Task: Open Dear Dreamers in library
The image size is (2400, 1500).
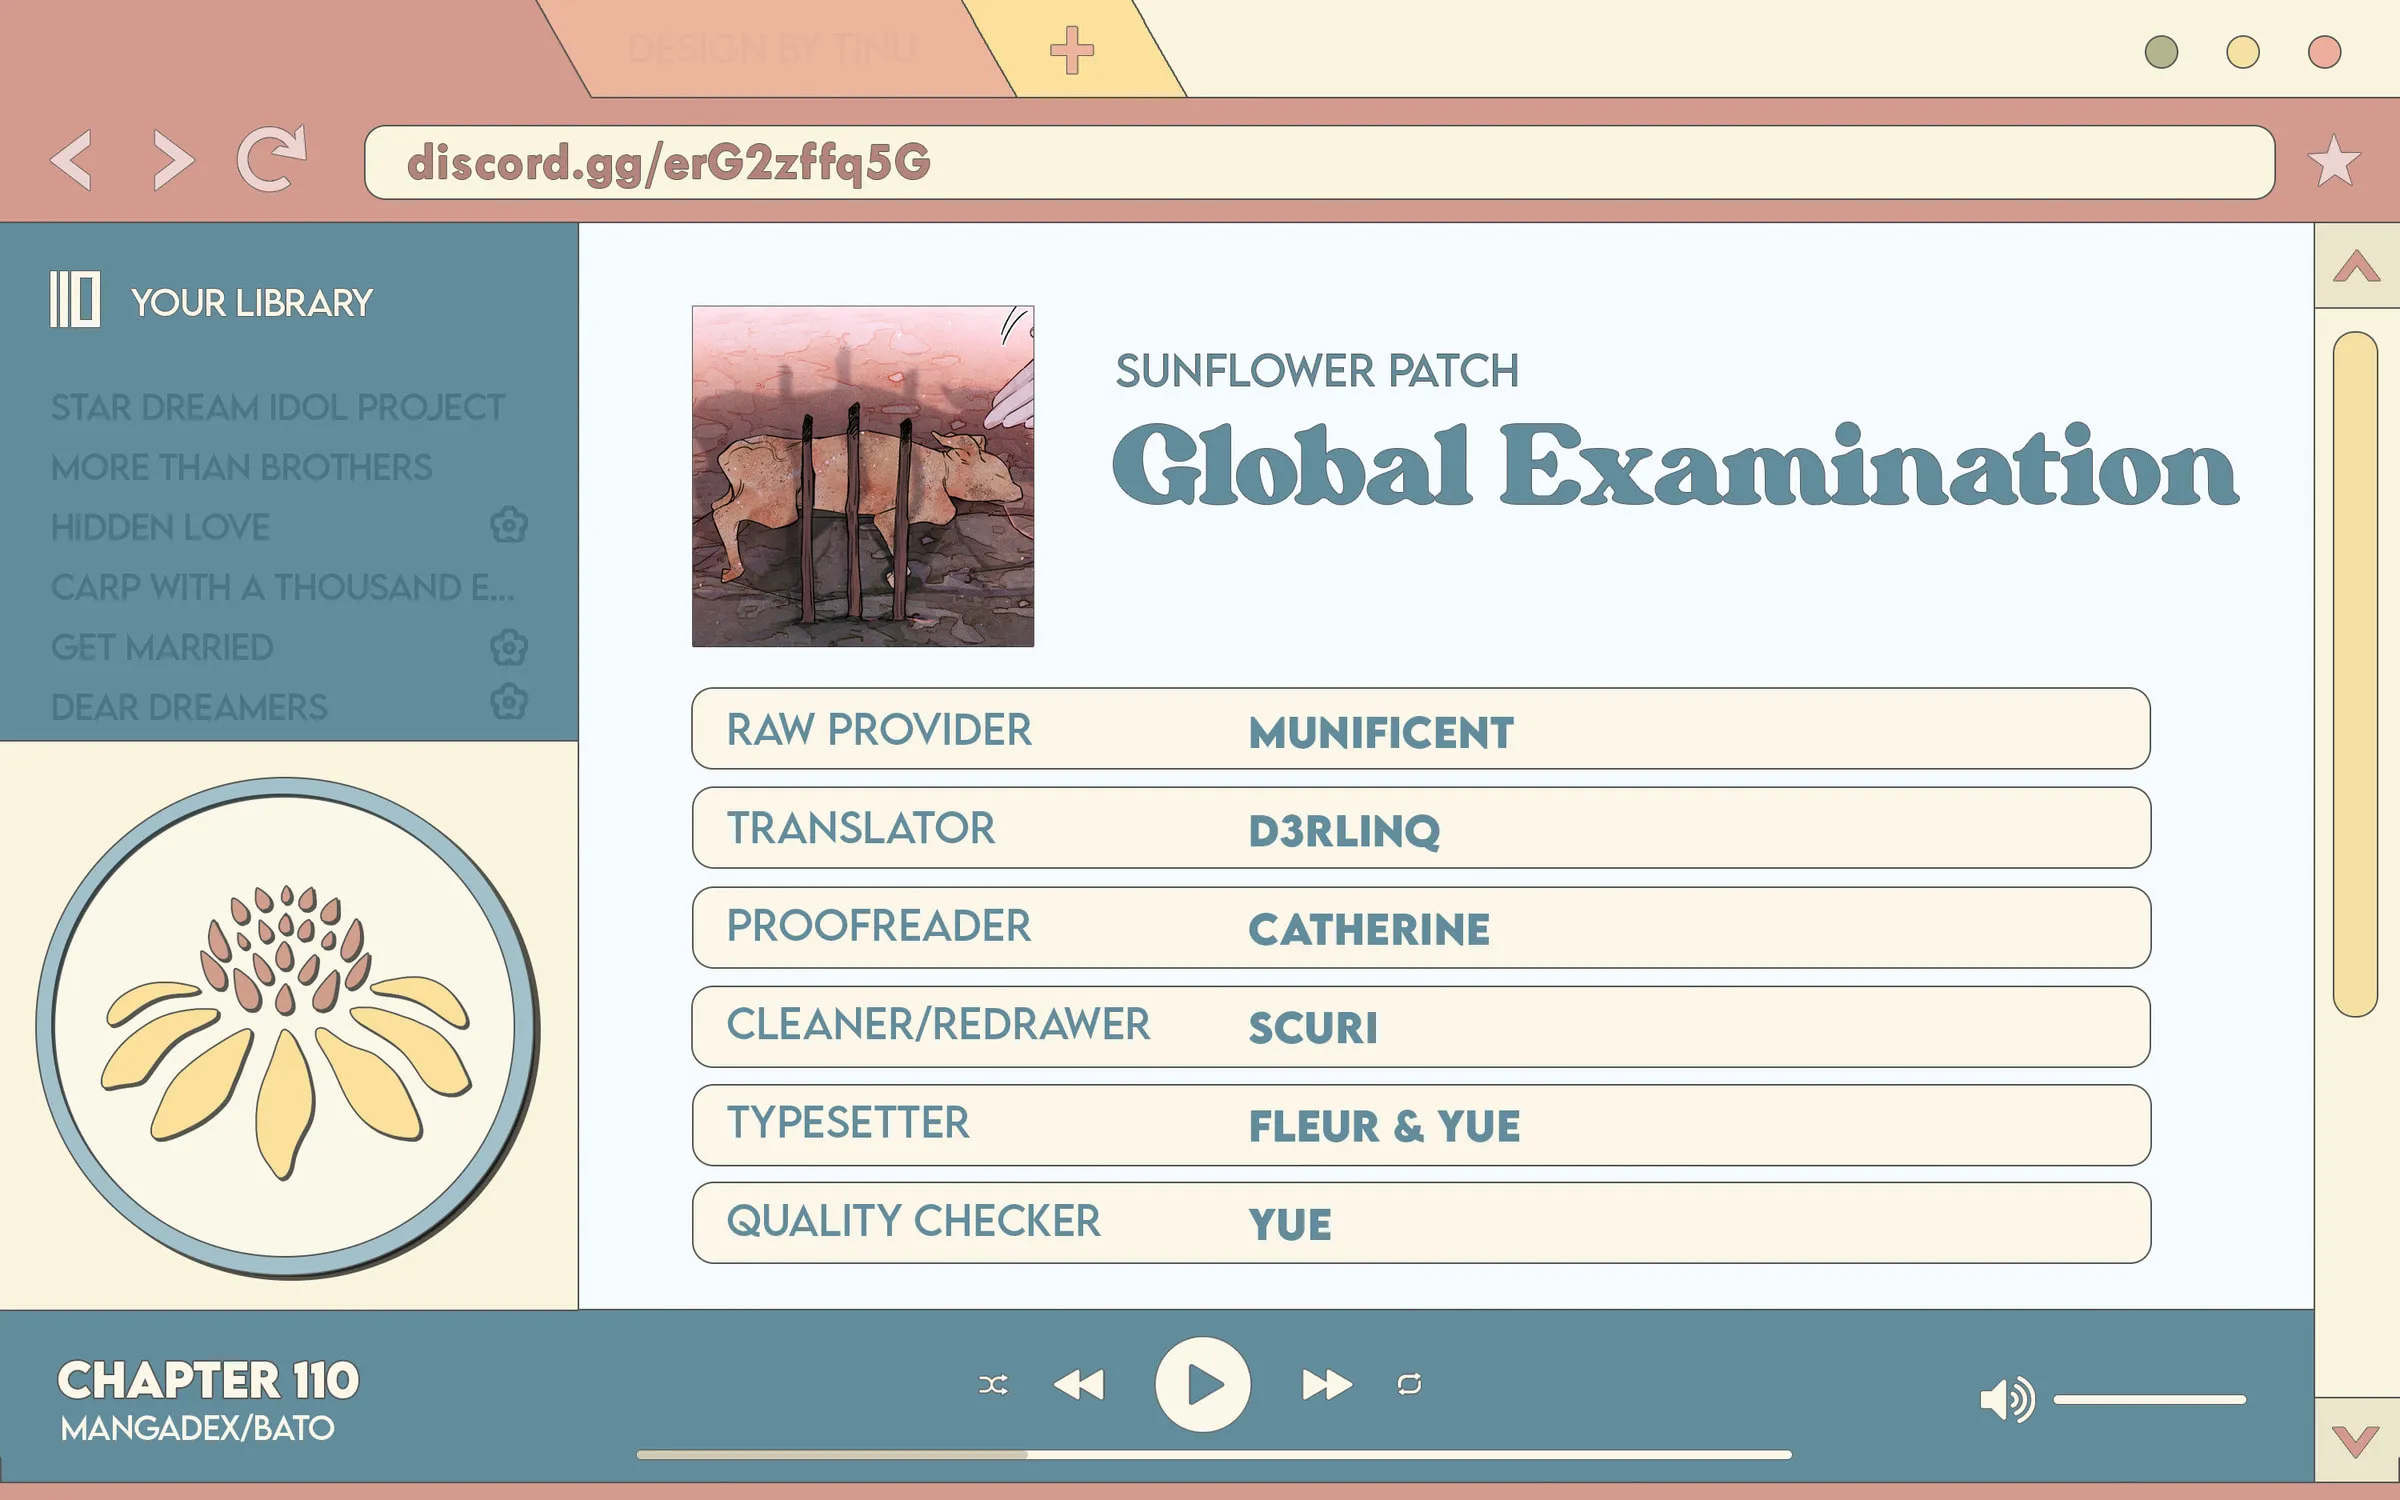Action: pyautogui.click(x=189, y=707)
